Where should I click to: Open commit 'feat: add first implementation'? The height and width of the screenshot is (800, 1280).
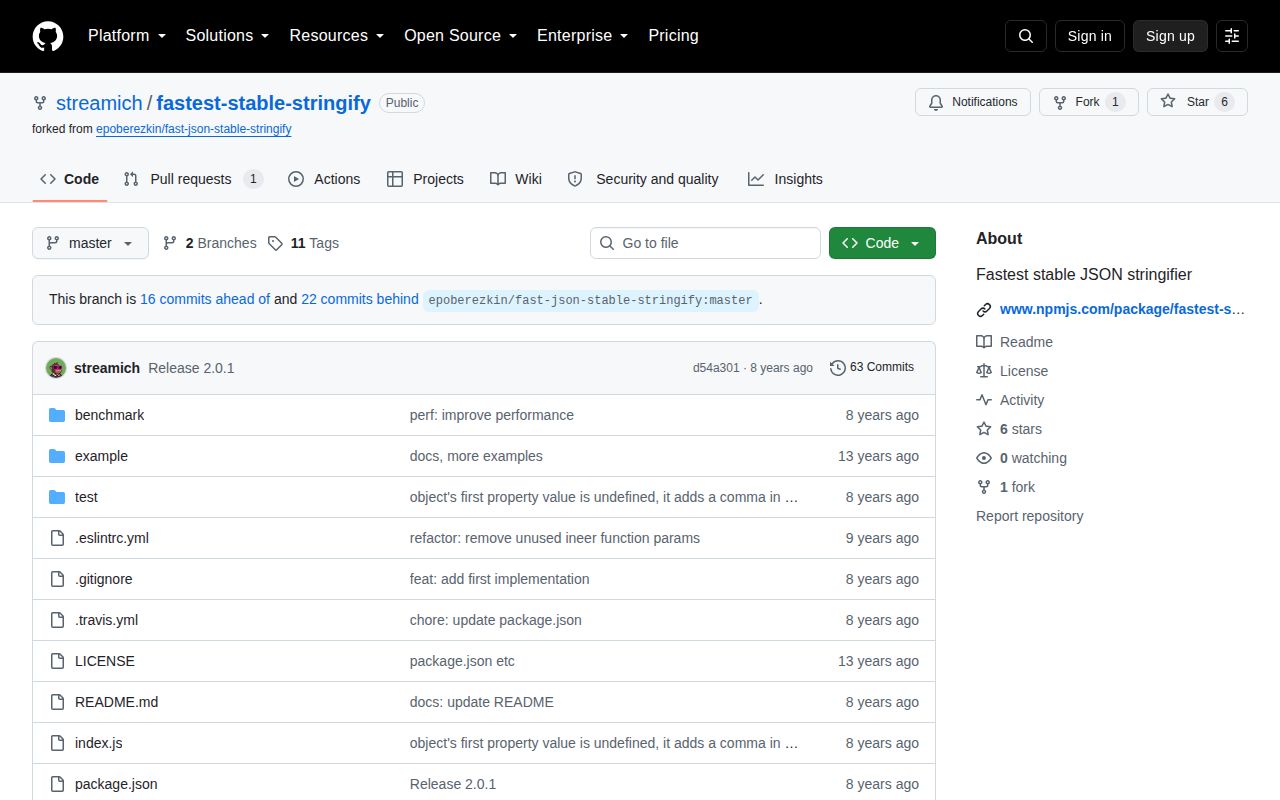click(500, 579)
